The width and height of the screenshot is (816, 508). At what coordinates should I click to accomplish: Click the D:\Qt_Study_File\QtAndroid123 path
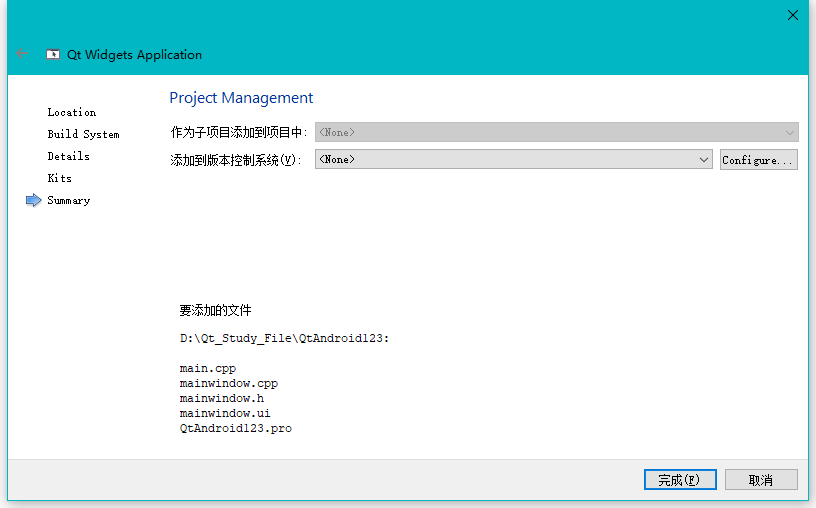coord(284,338)
